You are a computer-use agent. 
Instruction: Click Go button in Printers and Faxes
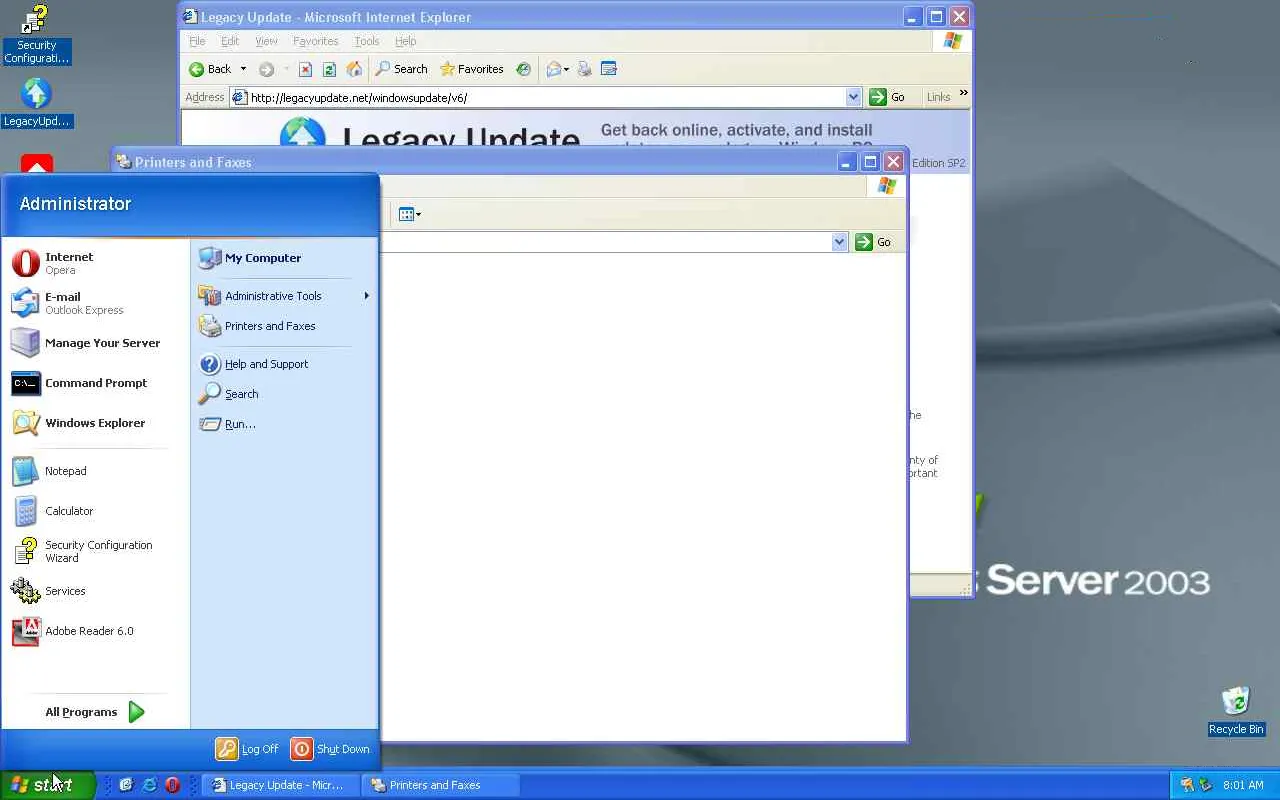click(x=873, y=242)
